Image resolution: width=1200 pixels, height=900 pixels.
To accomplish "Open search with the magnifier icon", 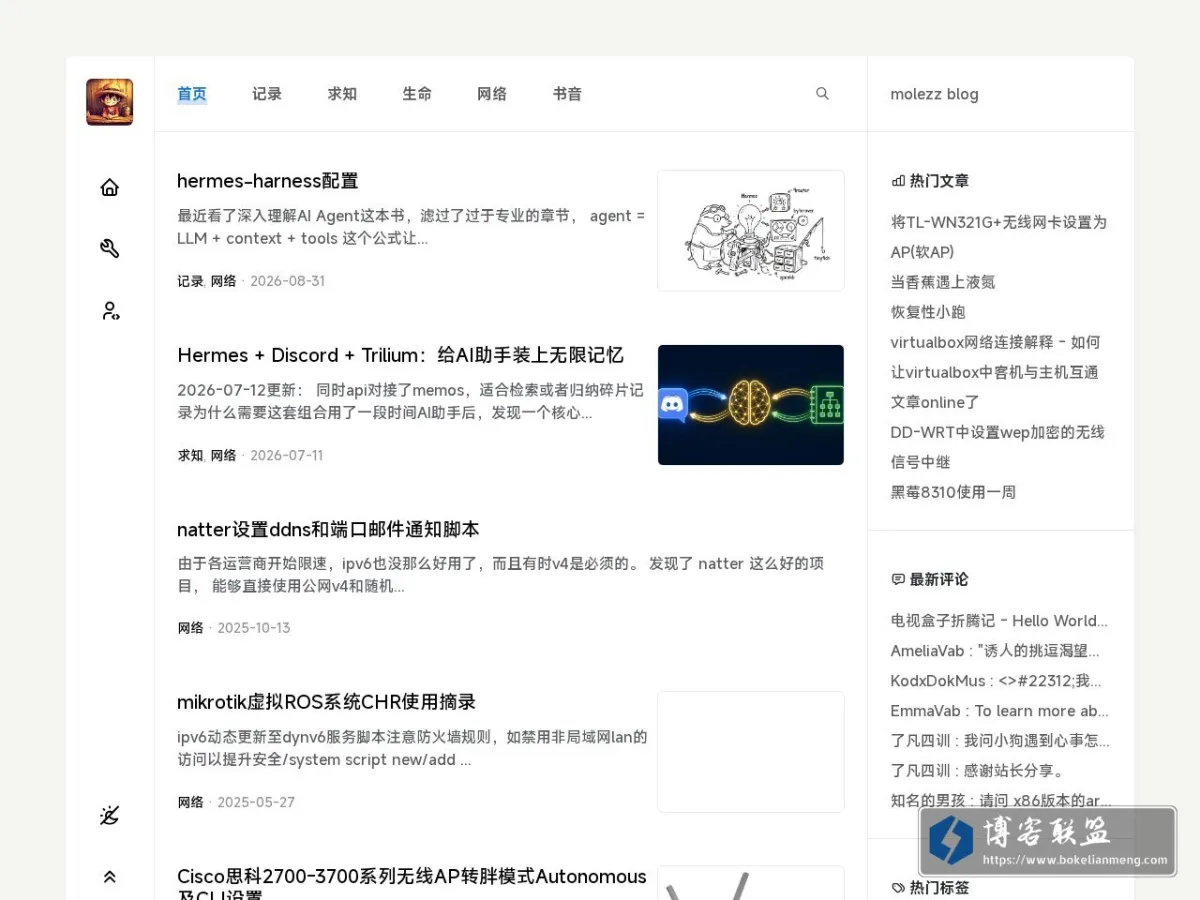I will (822, 93).
